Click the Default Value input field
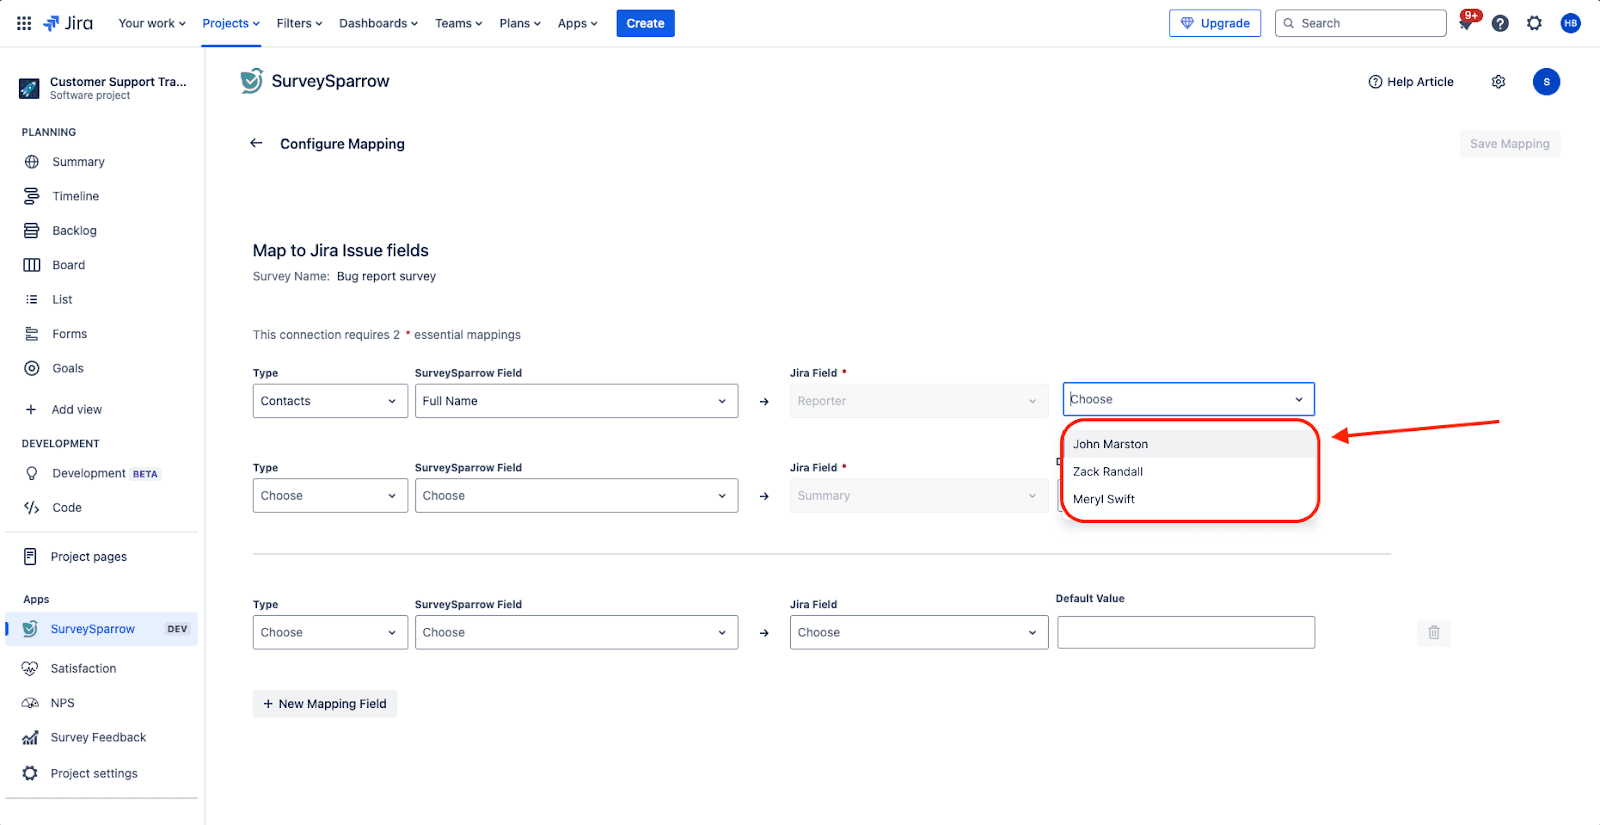 pyautogui.click(x=1185, y=632)
